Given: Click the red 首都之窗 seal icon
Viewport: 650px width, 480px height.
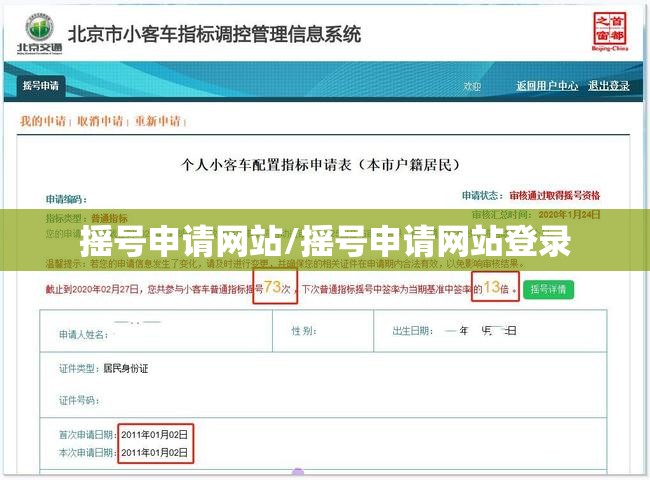Looking at the screenshot, I should [x=610, y=32].
